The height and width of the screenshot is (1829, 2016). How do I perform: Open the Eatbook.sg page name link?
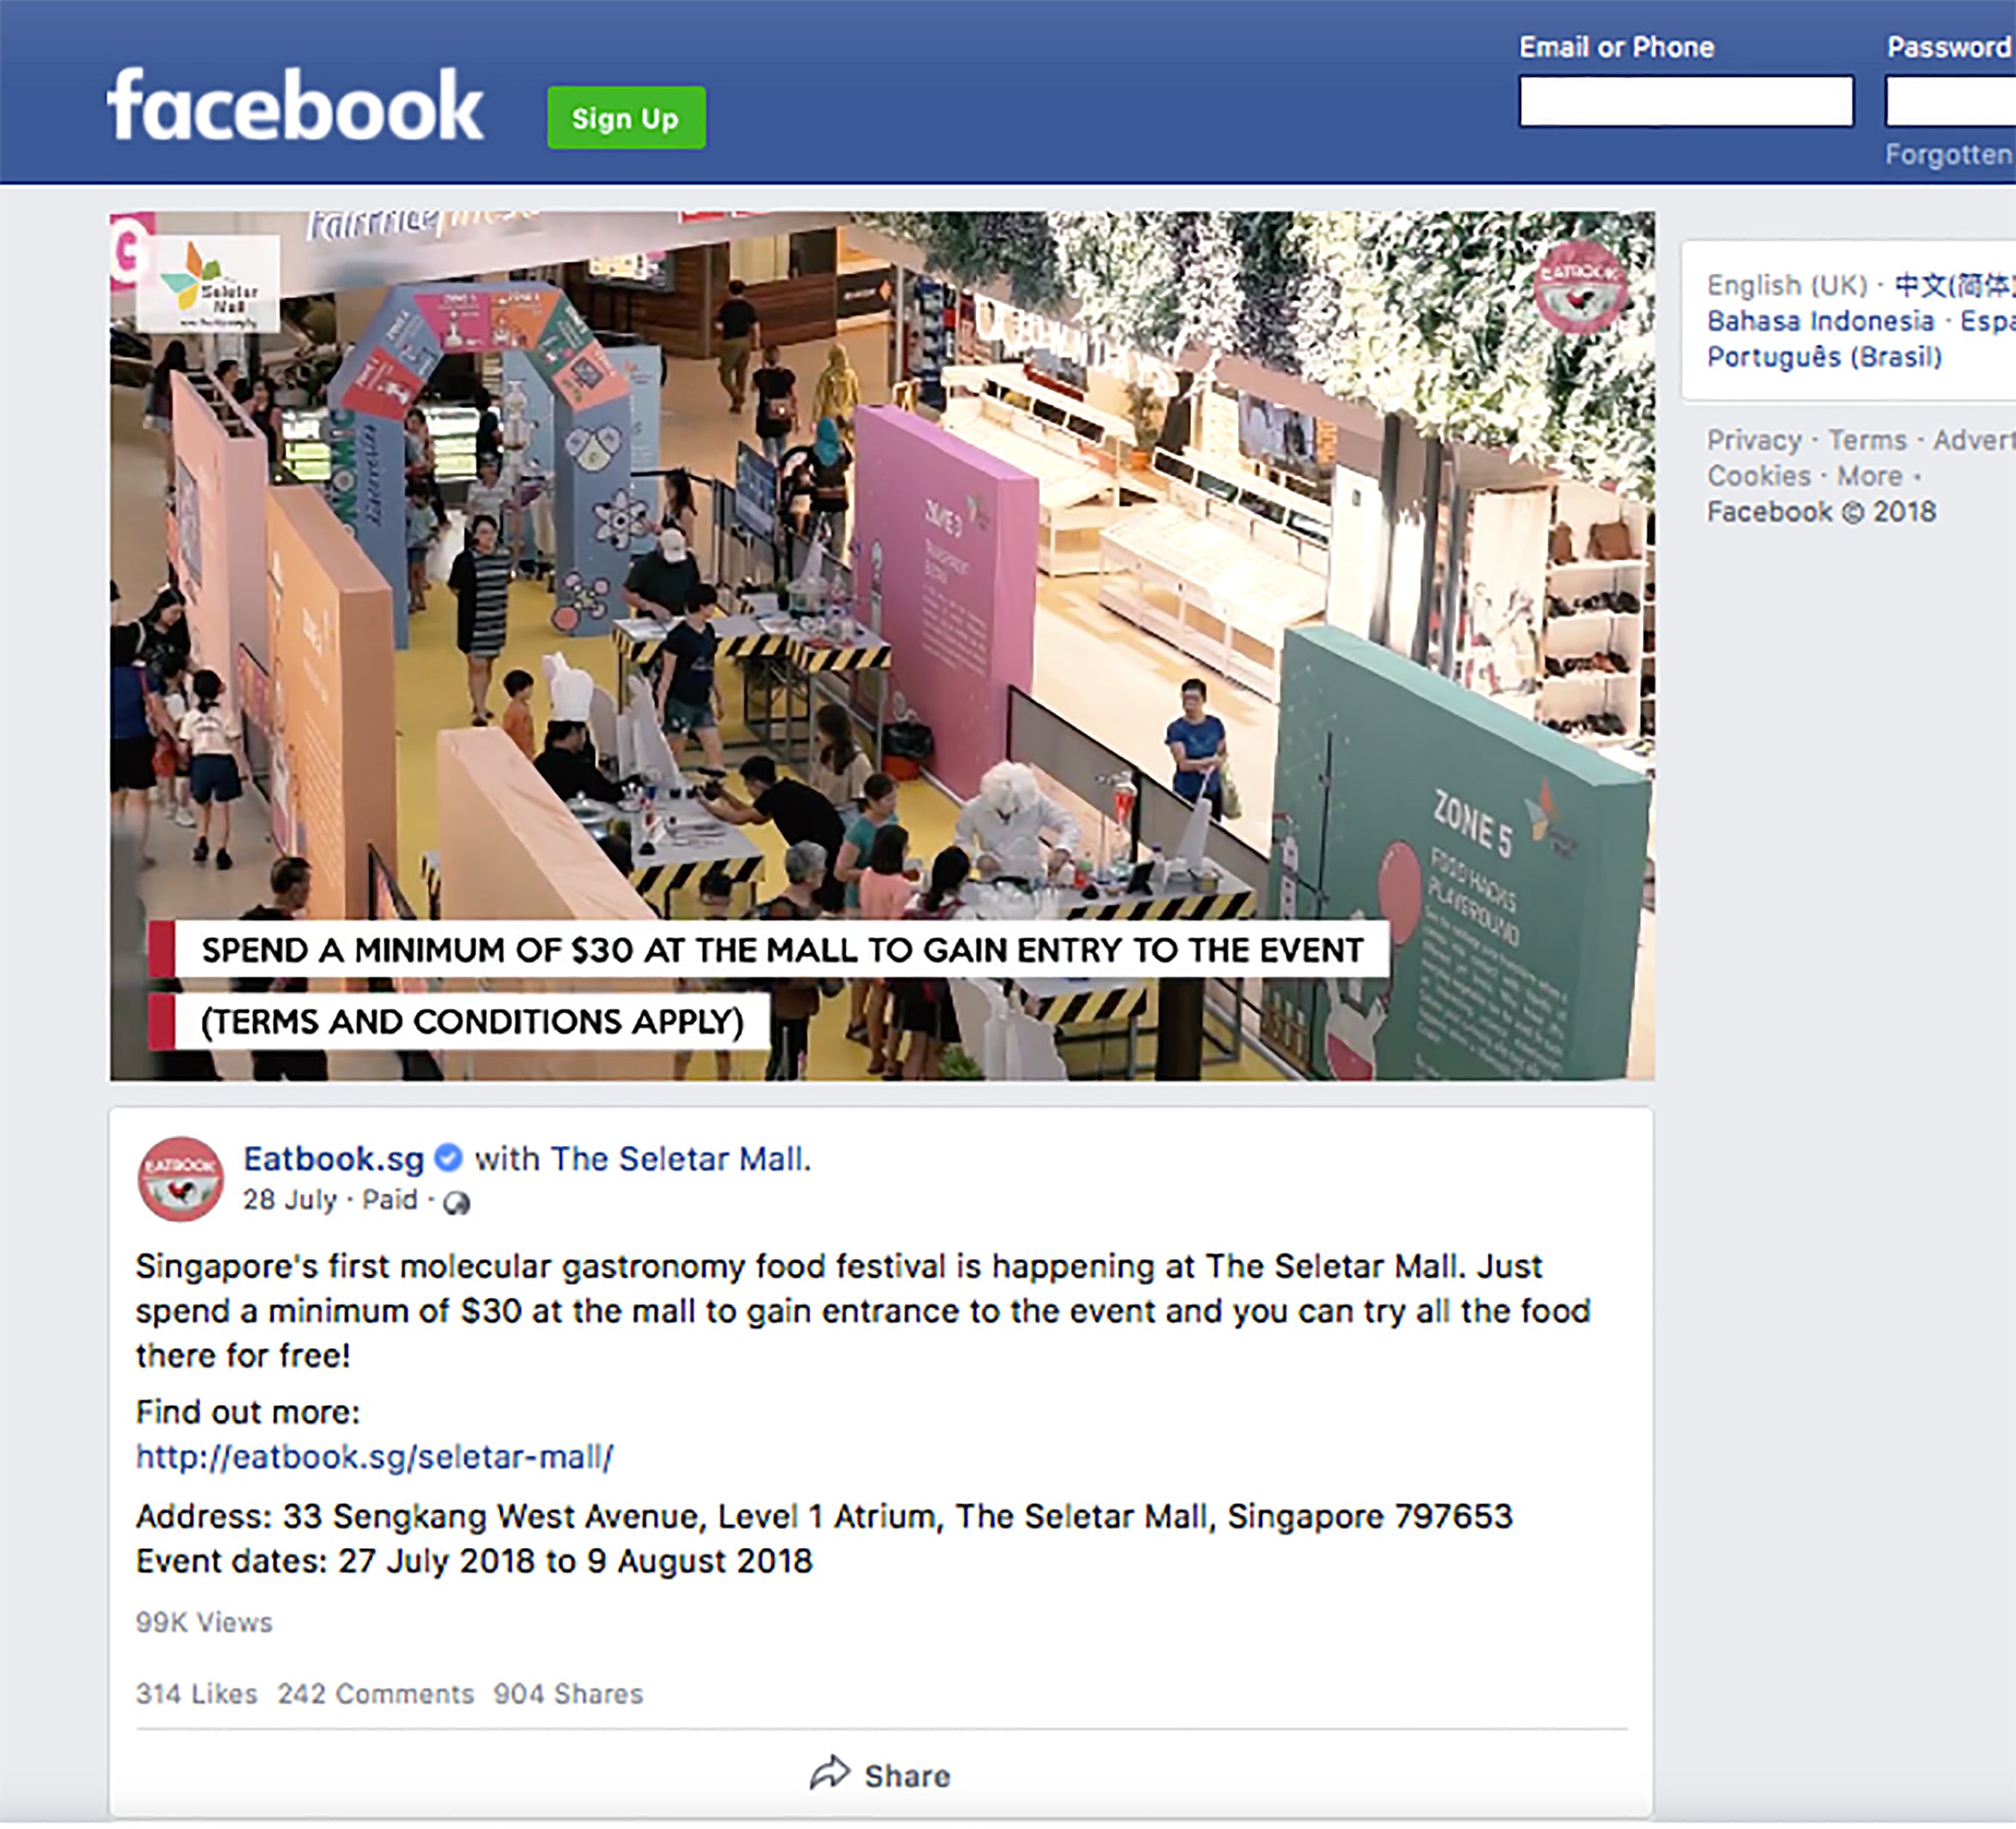coord(334,1158)
